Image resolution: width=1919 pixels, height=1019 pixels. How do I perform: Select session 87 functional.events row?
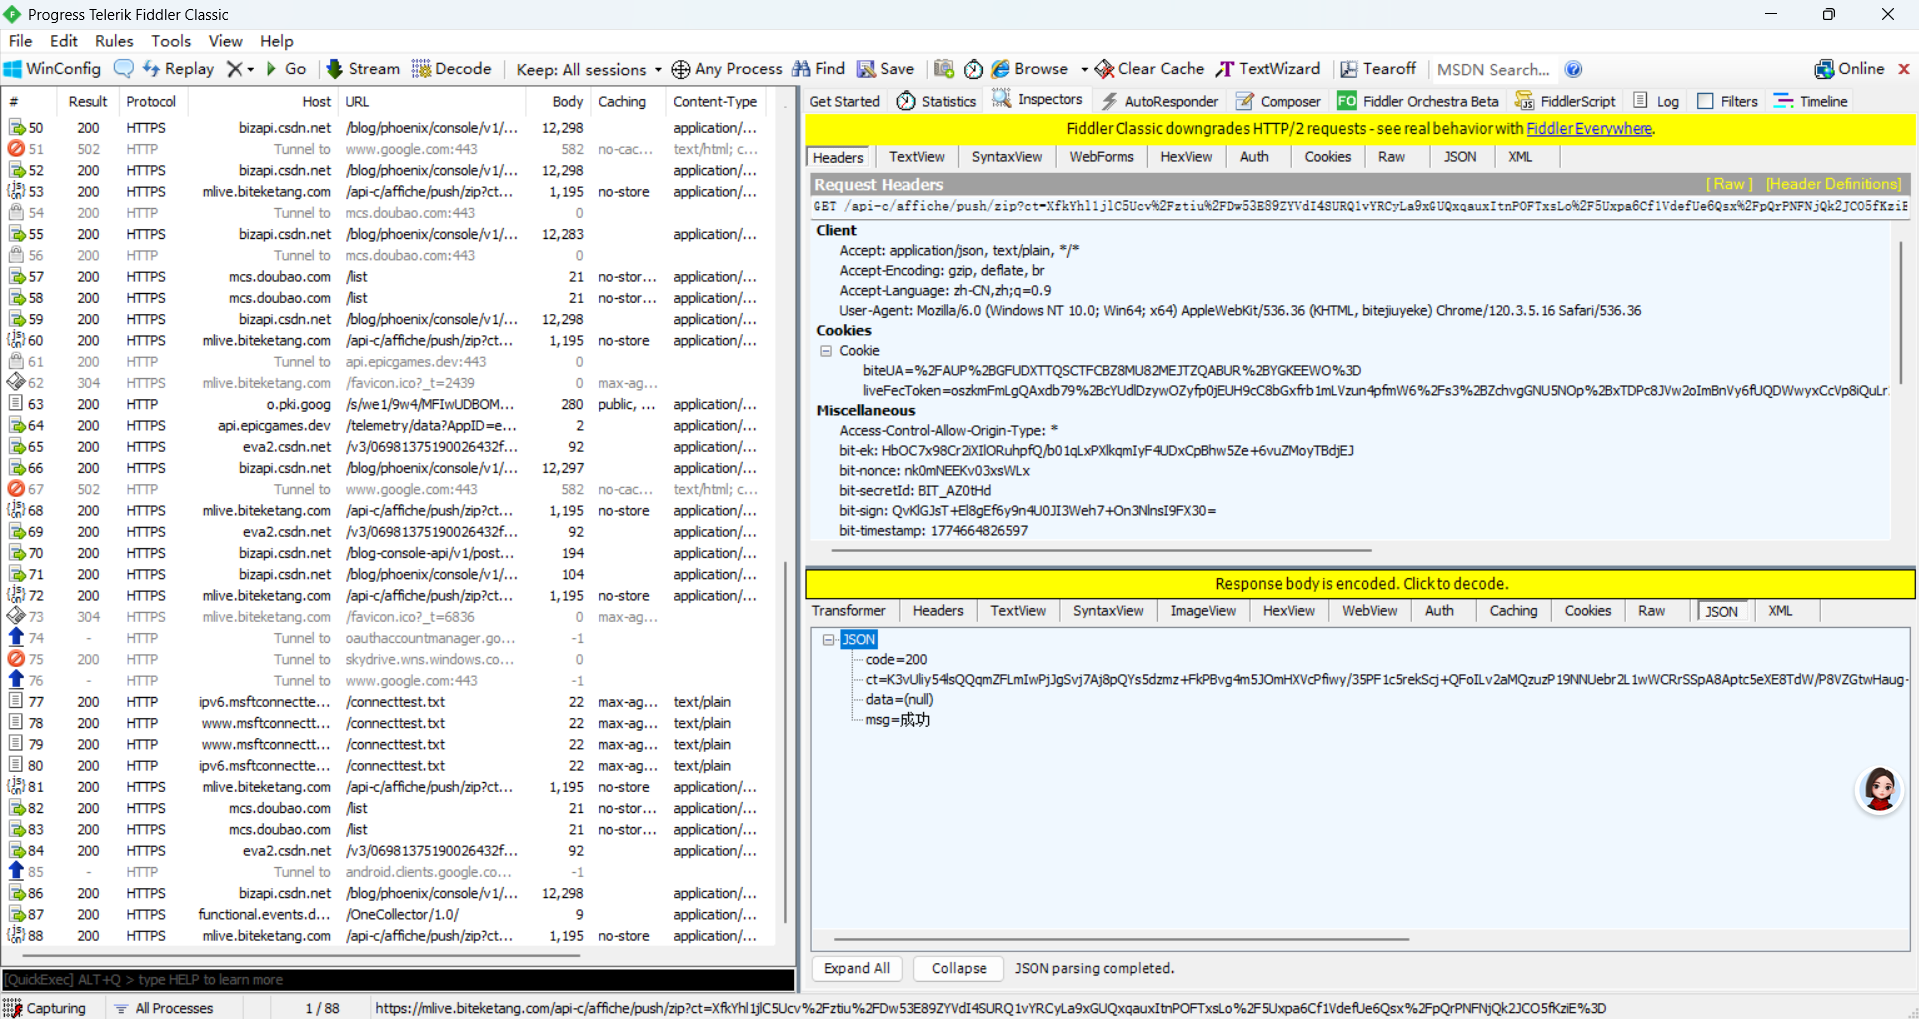(x=390, y=915)
